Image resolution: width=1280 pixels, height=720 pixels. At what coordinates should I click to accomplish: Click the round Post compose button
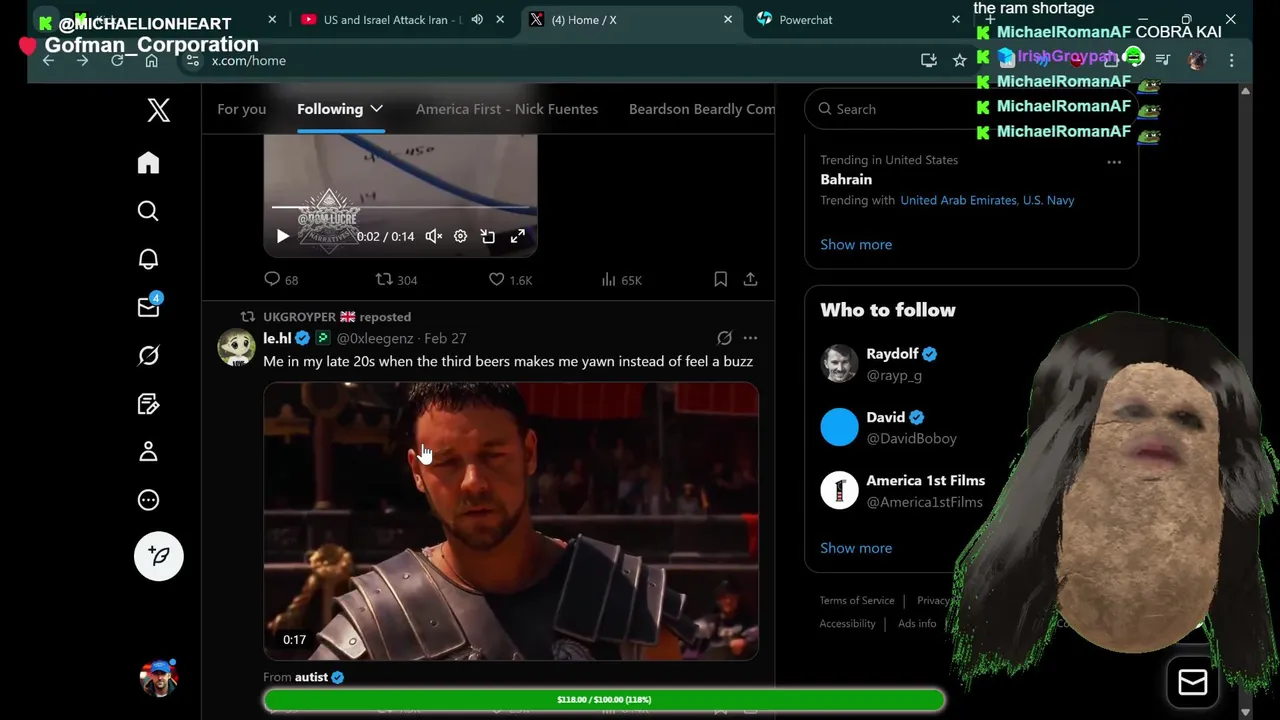(x=159, y=556)
